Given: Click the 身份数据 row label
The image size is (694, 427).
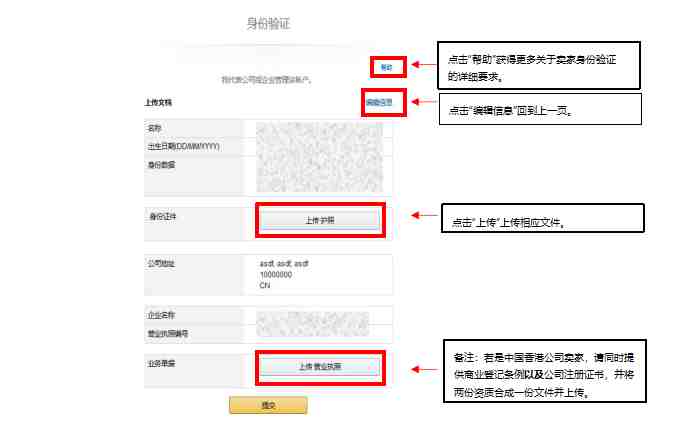Looking at the screenshot, I should pyautogui.click(x=160, y=165).
